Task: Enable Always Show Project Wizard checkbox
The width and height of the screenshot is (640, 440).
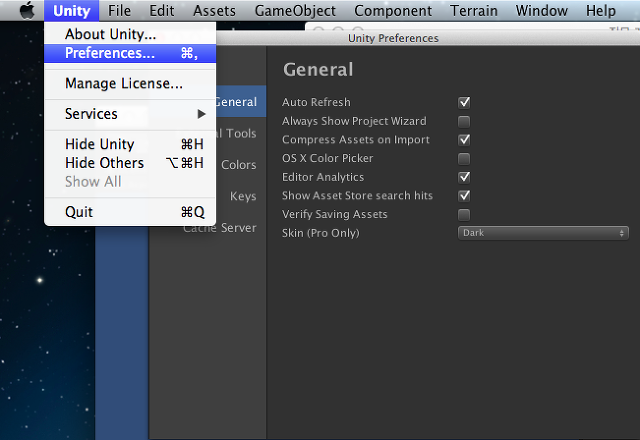Action: (x=464, y=121)
